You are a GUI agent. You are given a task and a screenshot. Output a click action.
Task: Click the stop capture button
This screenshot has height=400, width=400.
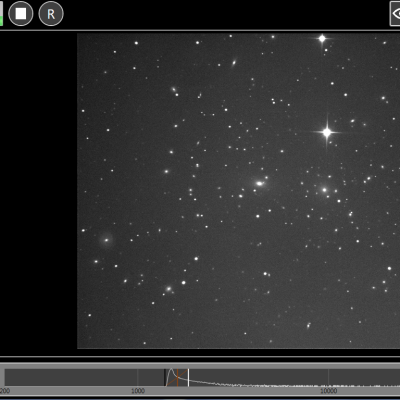point(21,14)
